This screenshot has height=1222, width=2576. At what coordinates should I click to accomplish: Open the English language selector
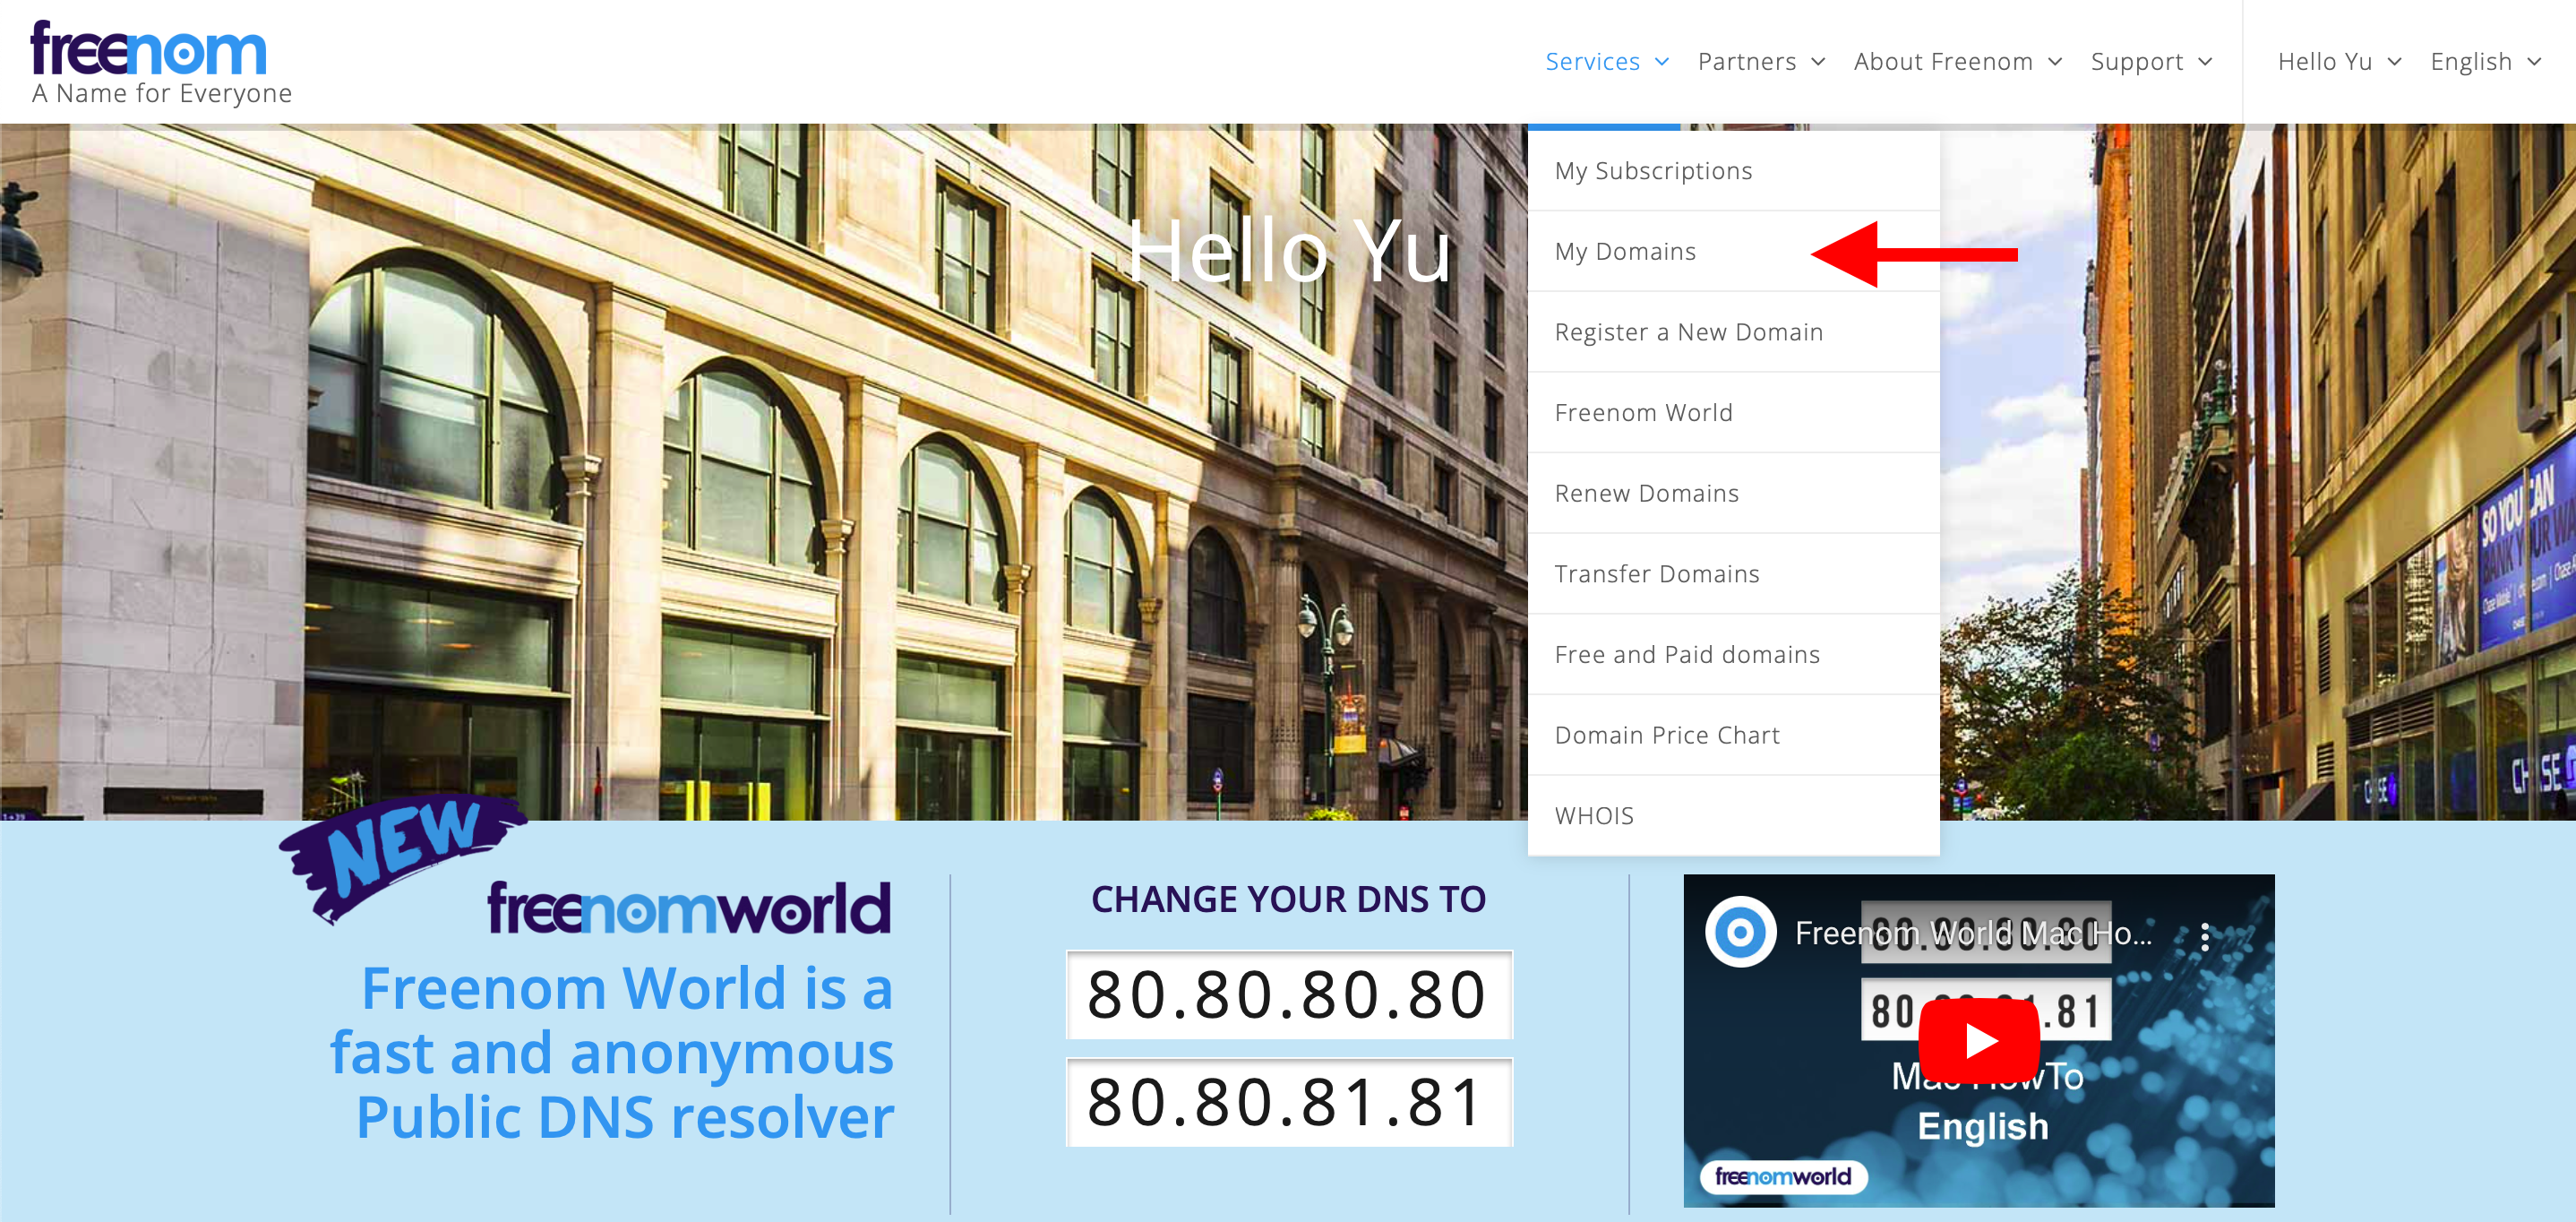(2485, 62)
